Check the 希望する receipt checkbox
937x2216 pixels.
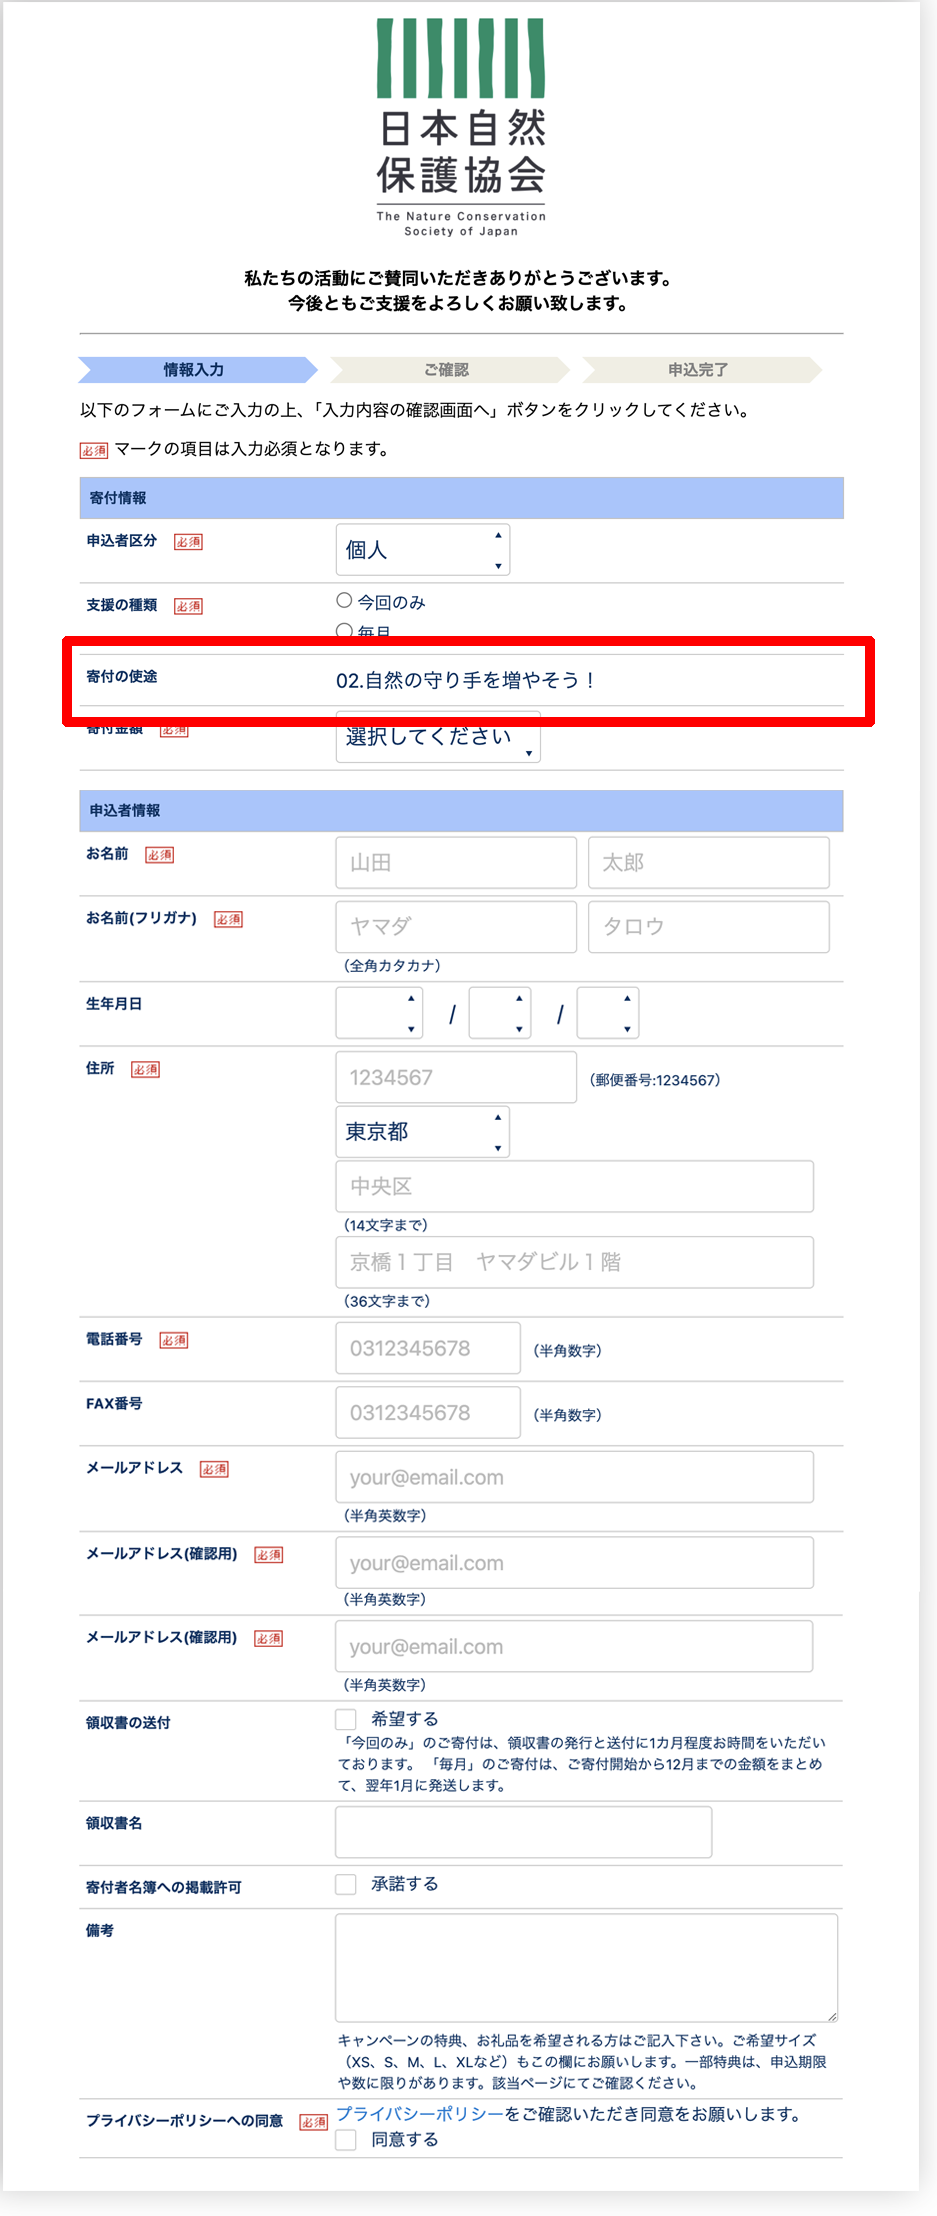(x=346, y=1719)
